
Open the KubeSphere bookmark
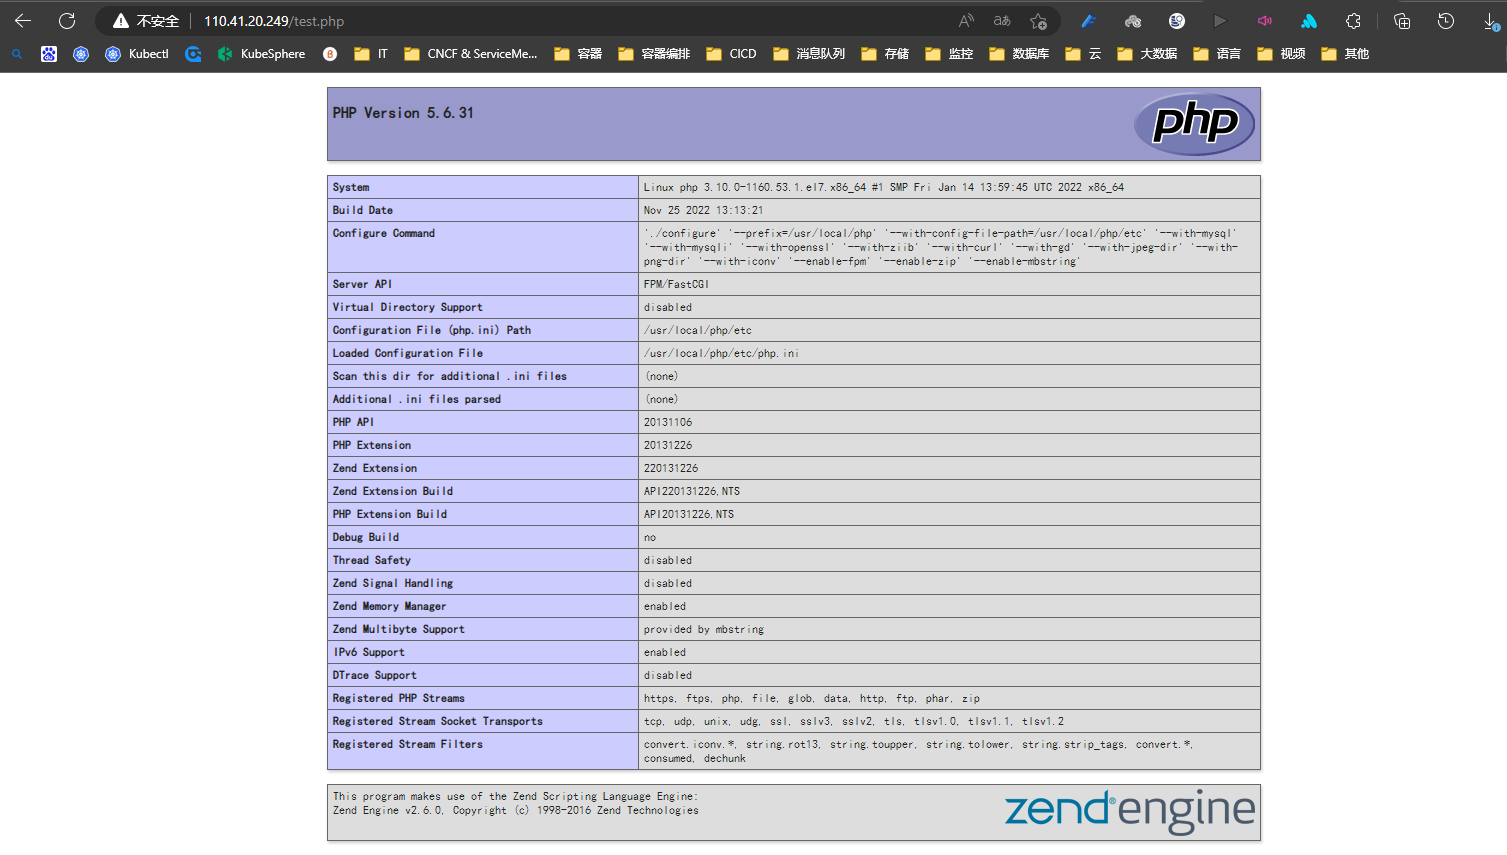click(261, 54)
